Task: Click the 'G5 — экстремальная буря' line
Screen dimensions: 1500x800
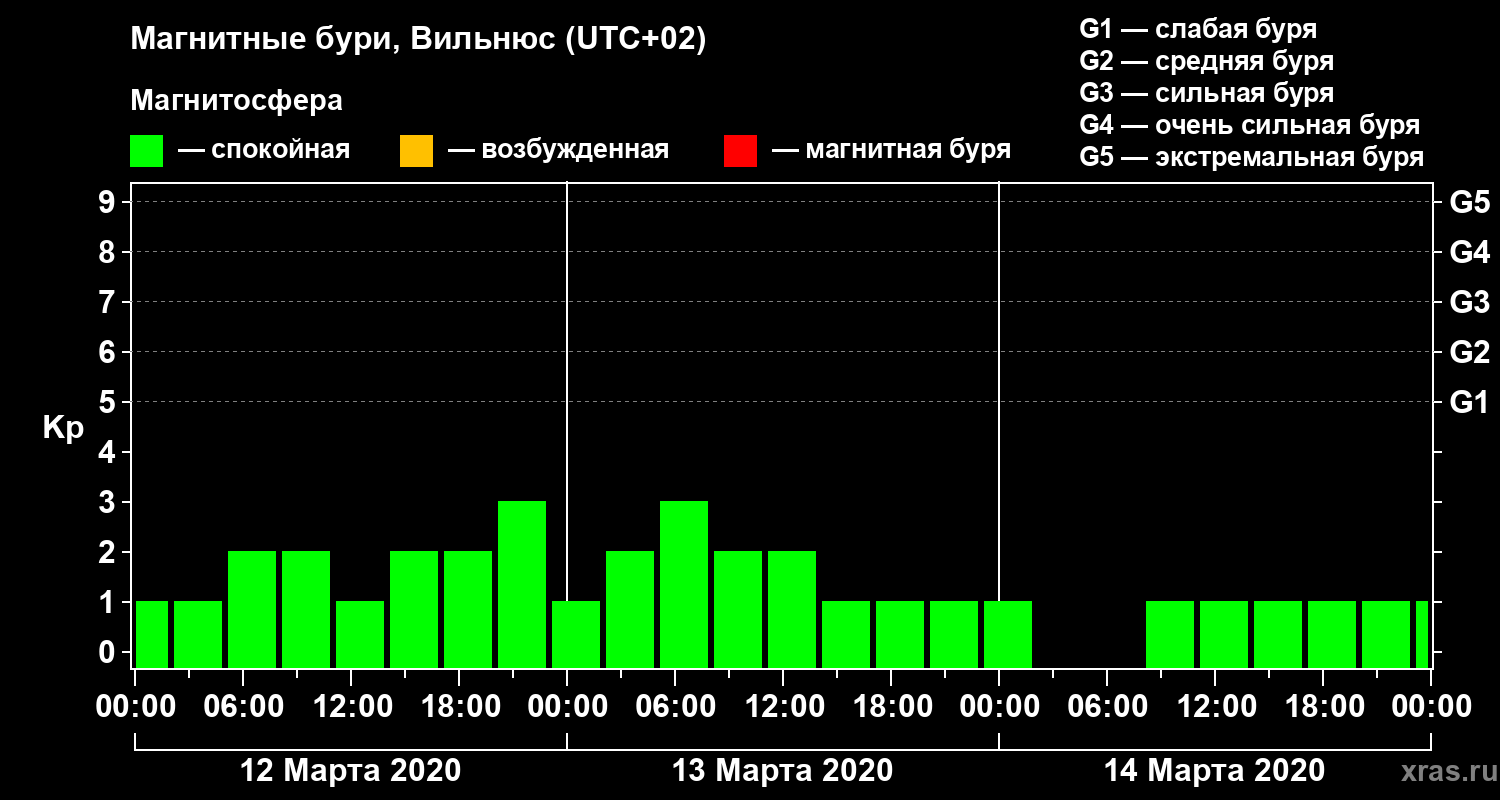Action: point(1252,157)
